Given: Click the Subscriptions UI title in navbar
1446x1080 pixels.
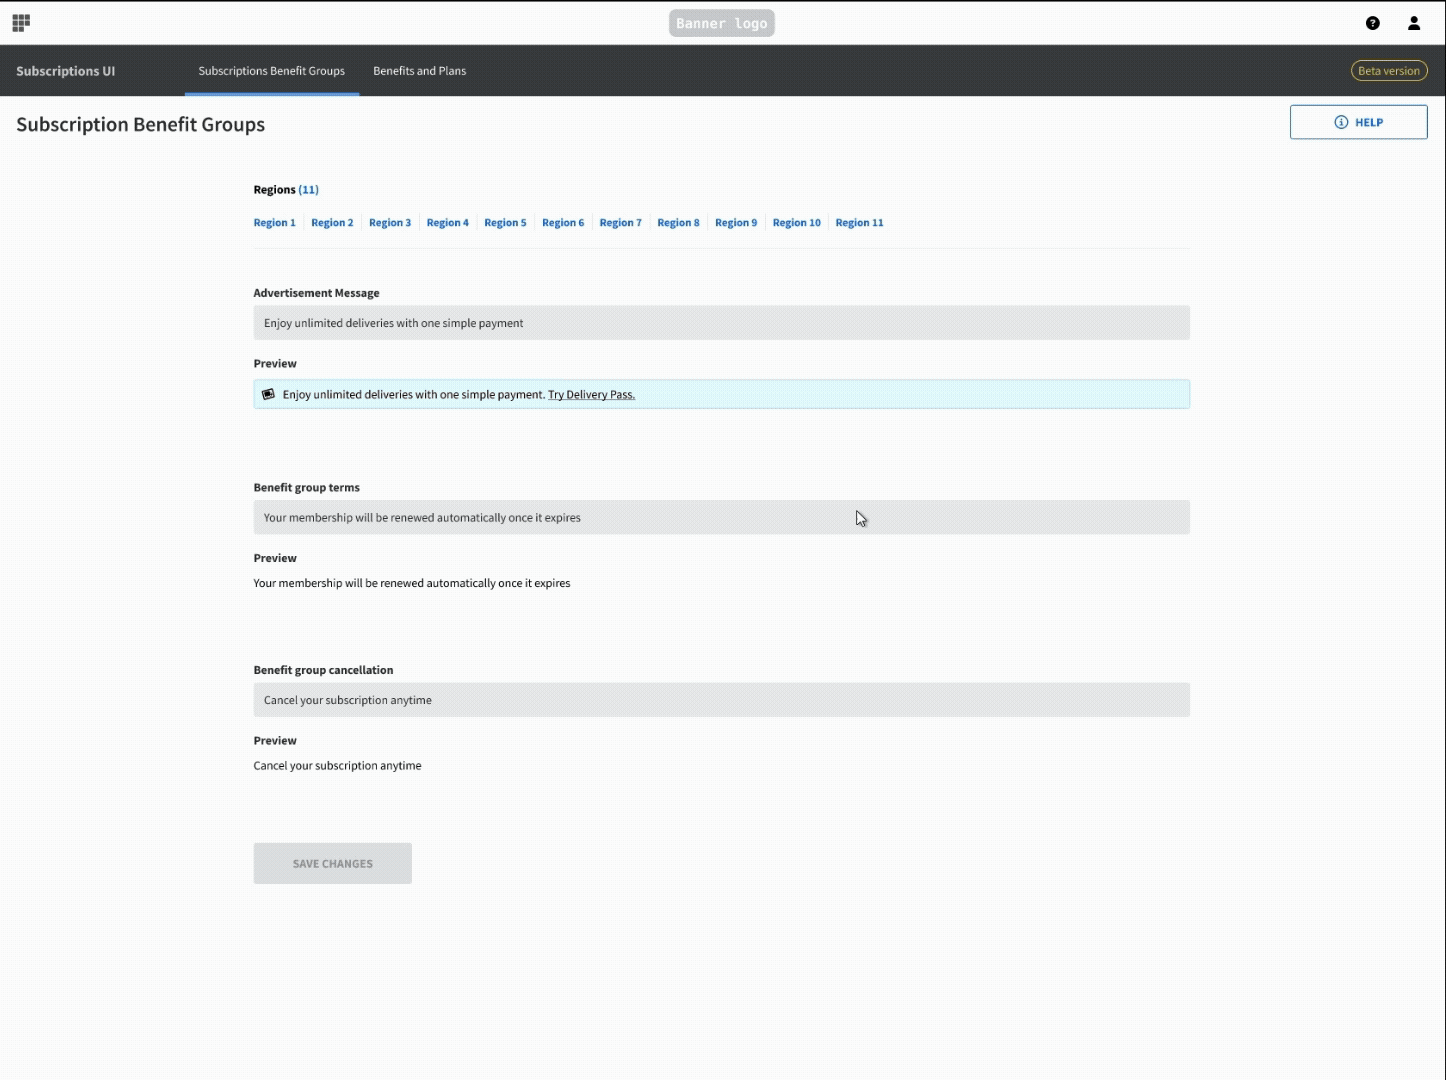Looking at the screenshot, I should pos(66,71).
